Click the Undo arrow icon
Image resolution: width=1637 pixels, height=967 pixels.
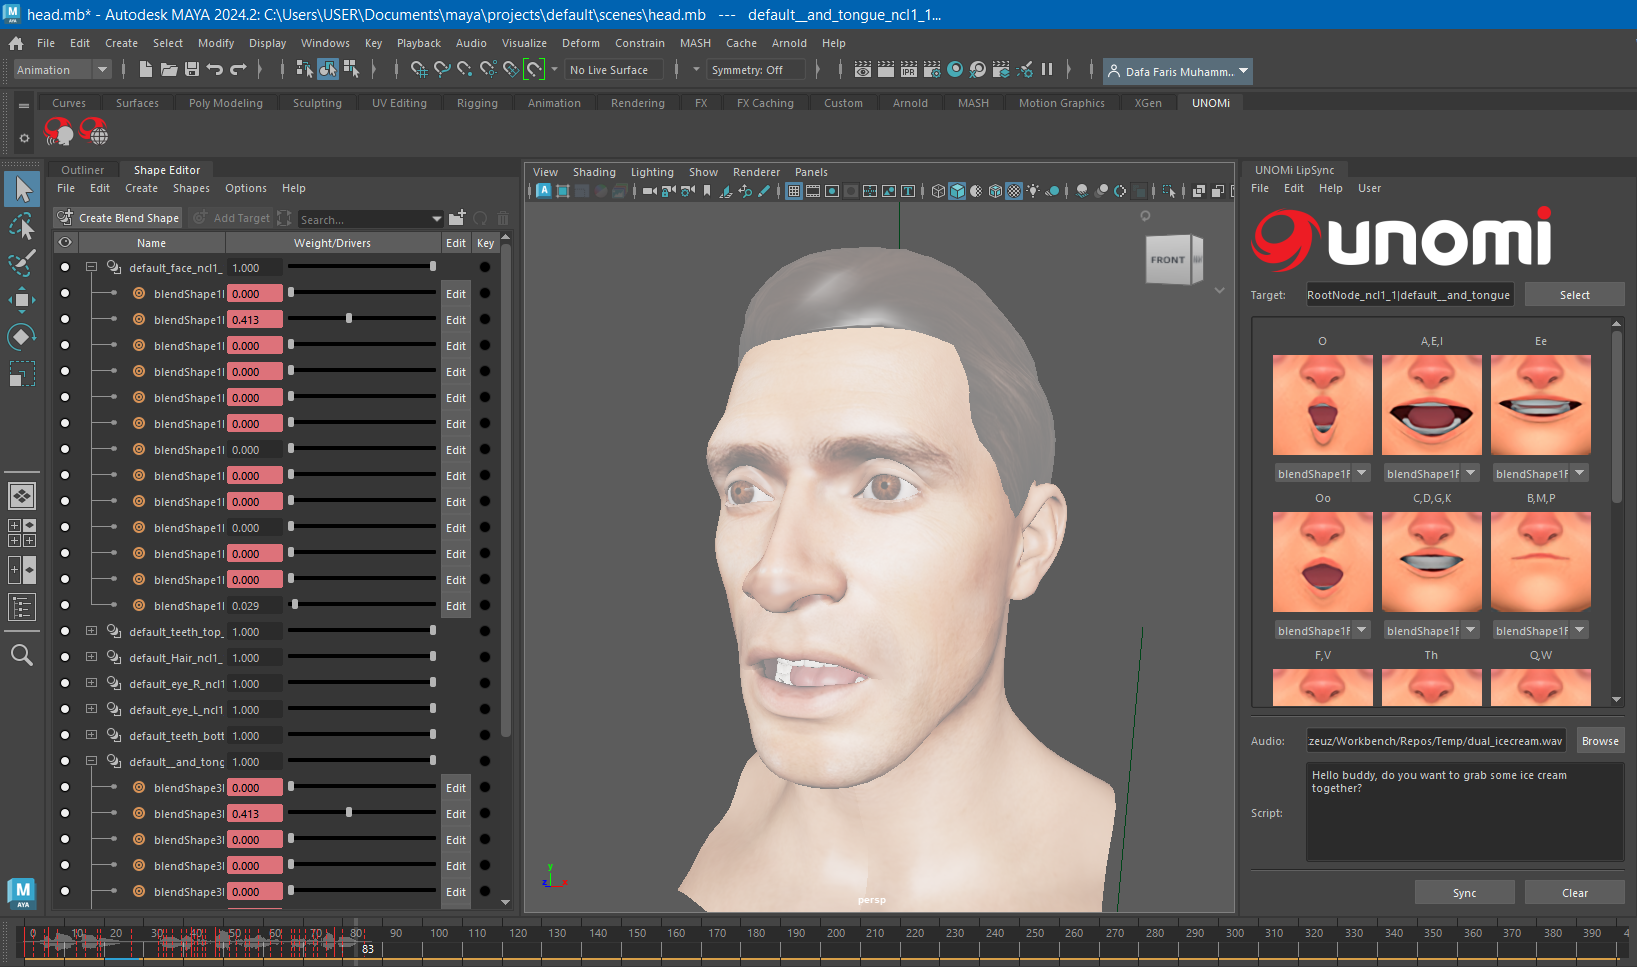point(214,69)
